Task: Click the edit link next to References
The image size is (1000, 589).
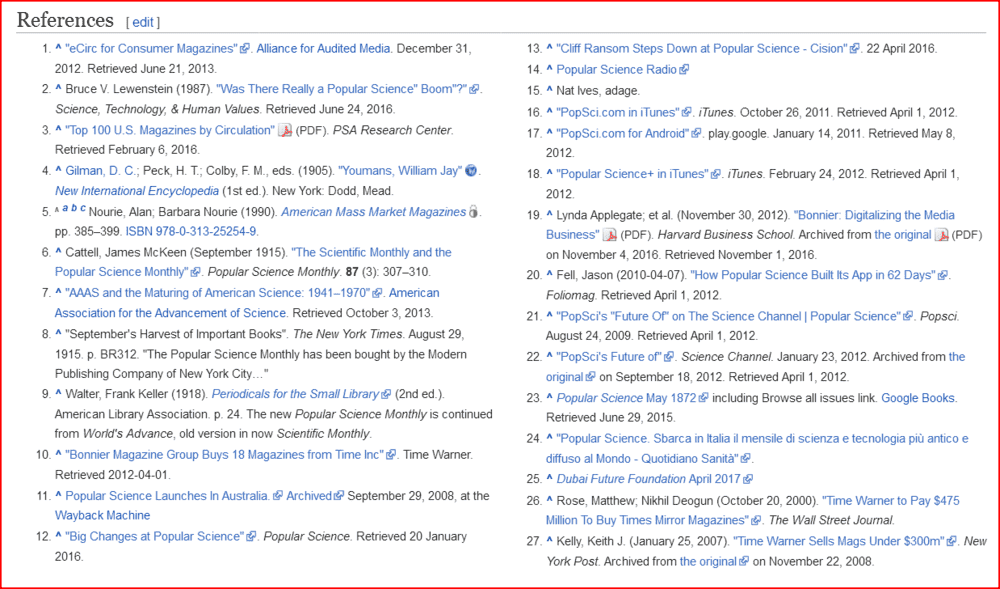Action: click(143, 22)
